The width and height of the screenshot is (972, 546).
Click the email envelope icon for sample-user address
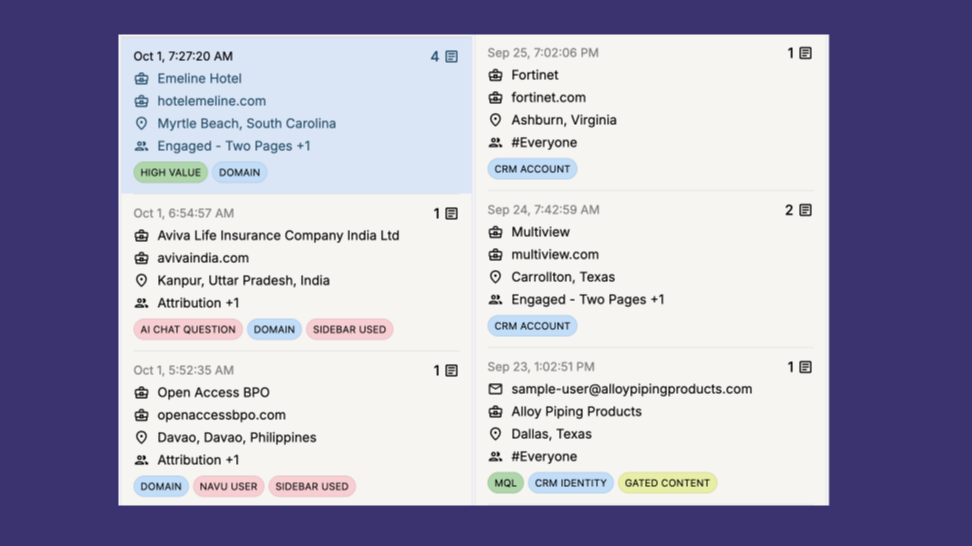point(495,389)
